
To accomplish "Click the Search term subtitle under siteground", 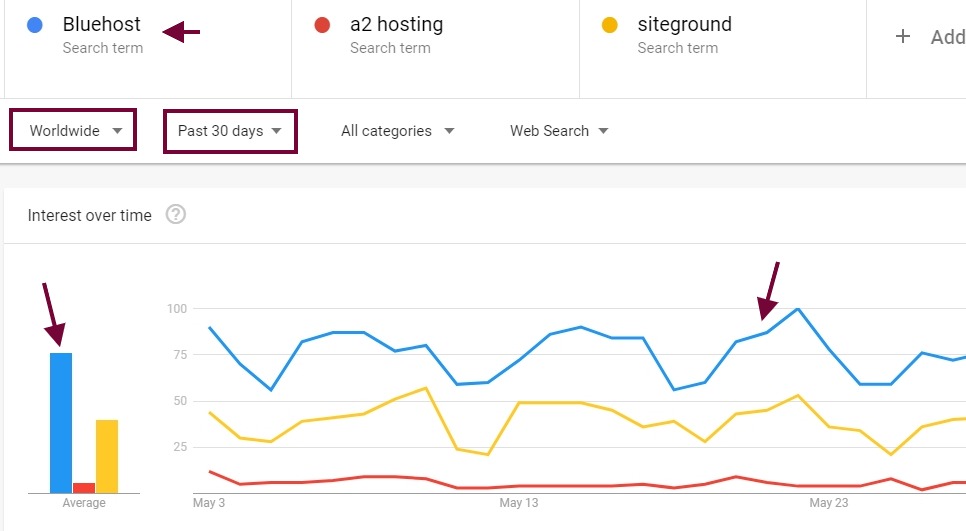I will (x=678, y=48).
